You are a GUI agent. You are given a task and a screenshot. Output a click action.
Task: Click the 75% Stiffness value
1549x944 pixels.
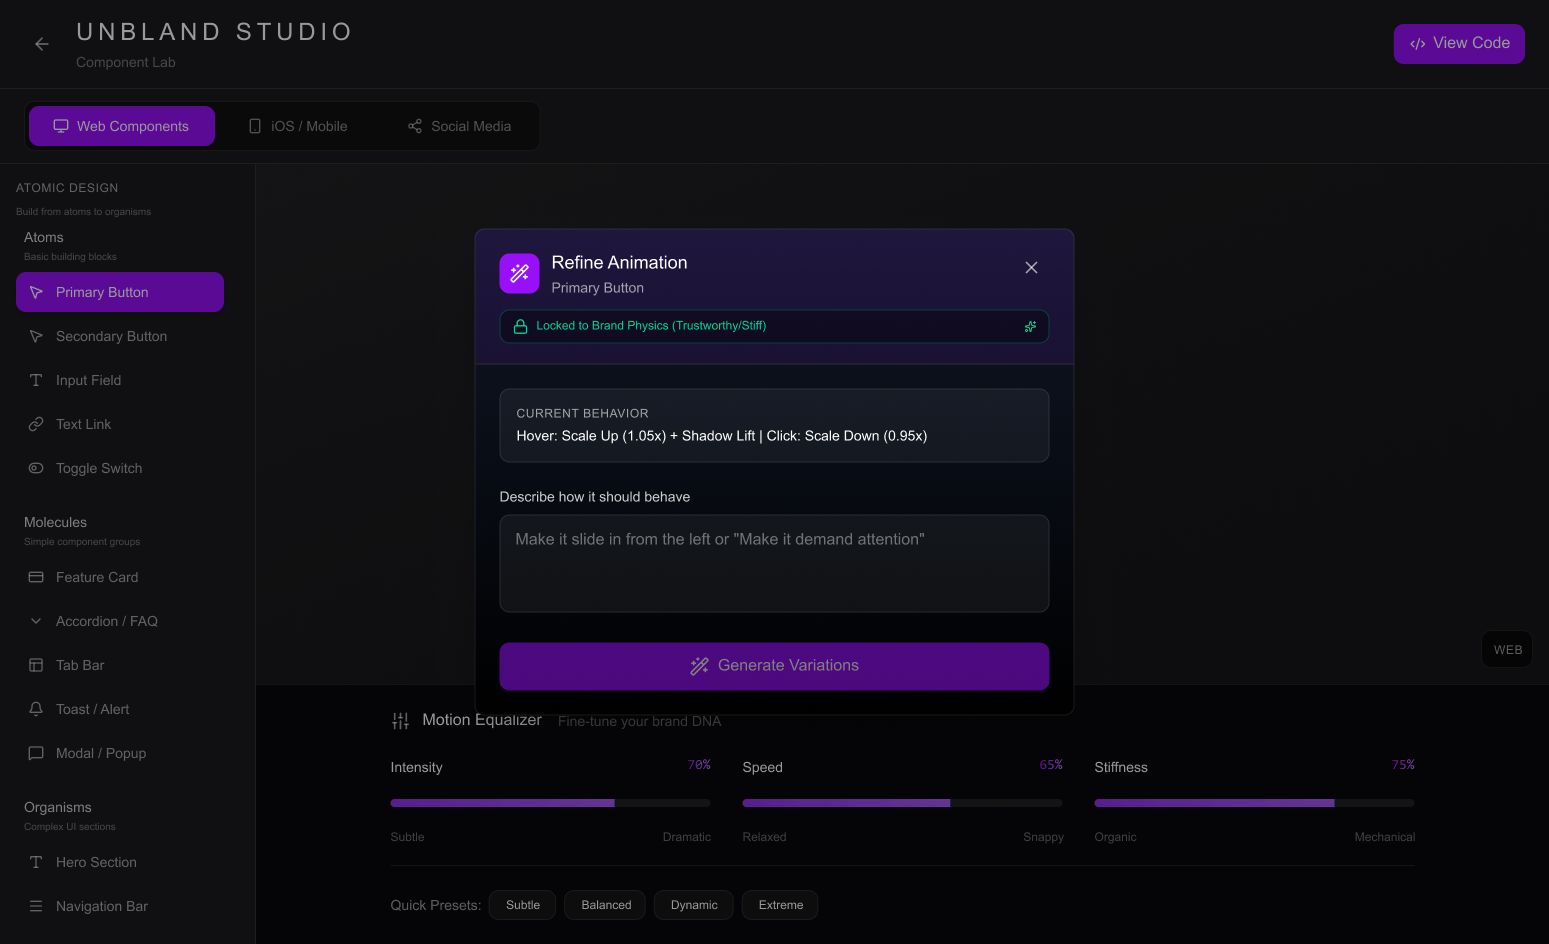pyautogui.click(x=1403, y=765)
